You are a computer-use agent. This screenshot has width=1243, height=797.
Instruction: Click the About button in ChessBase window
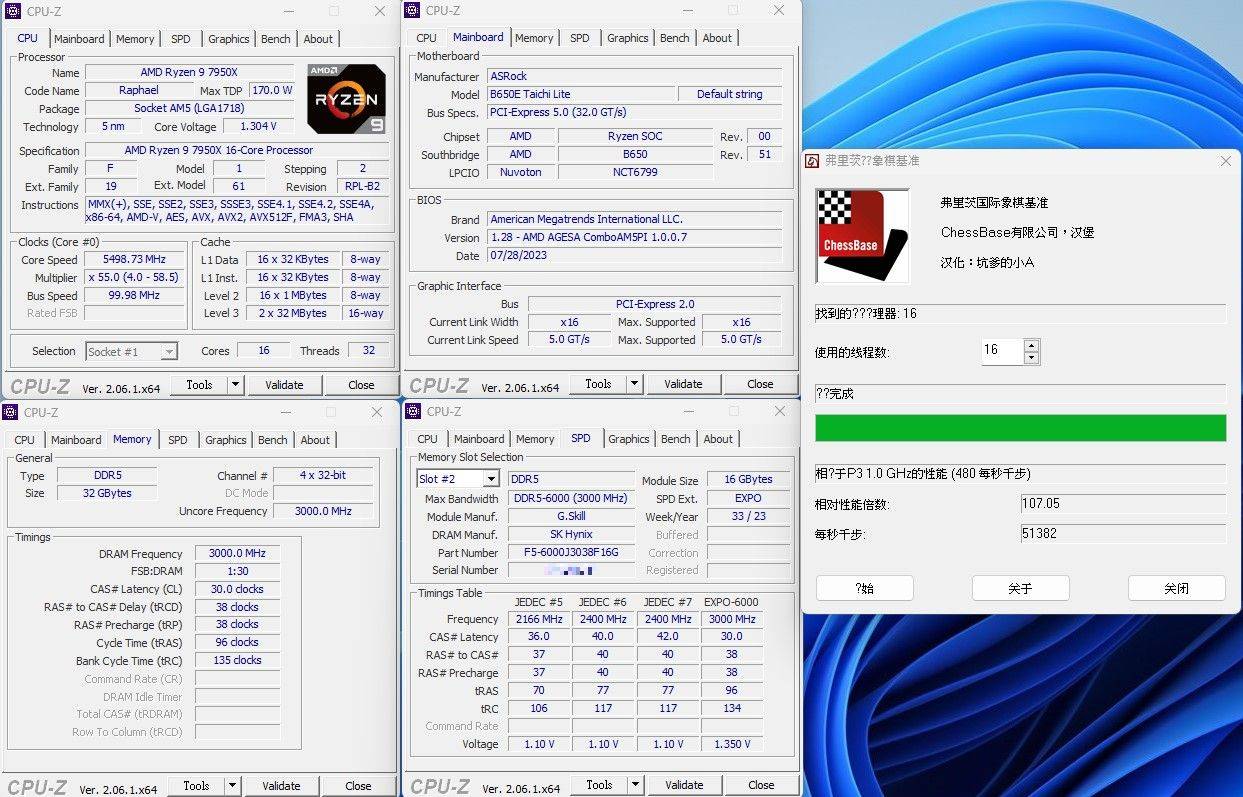tap(1020, 588)
